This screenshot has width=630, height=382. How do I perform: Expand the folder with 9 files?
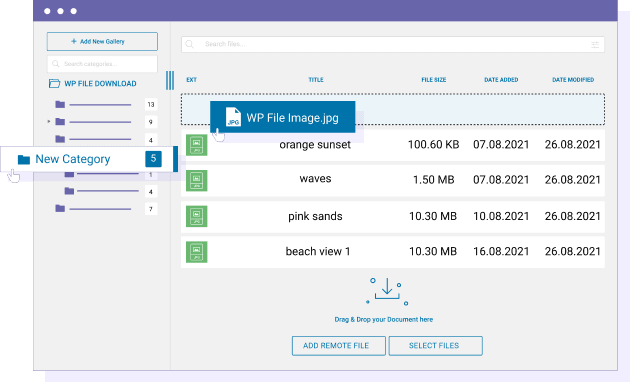pos(49,121)
